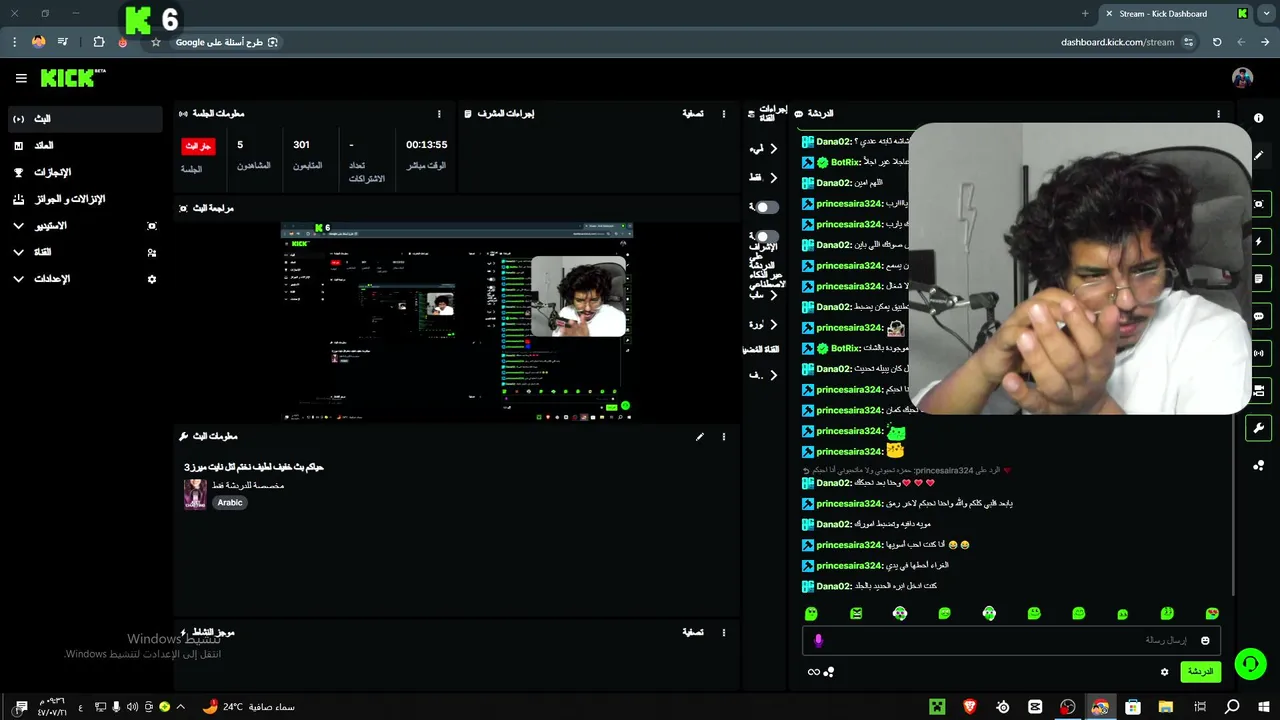Open the العائد revenue sidebar item
Viewport: 1280px width, 720px height.
(x=85, y=146)
